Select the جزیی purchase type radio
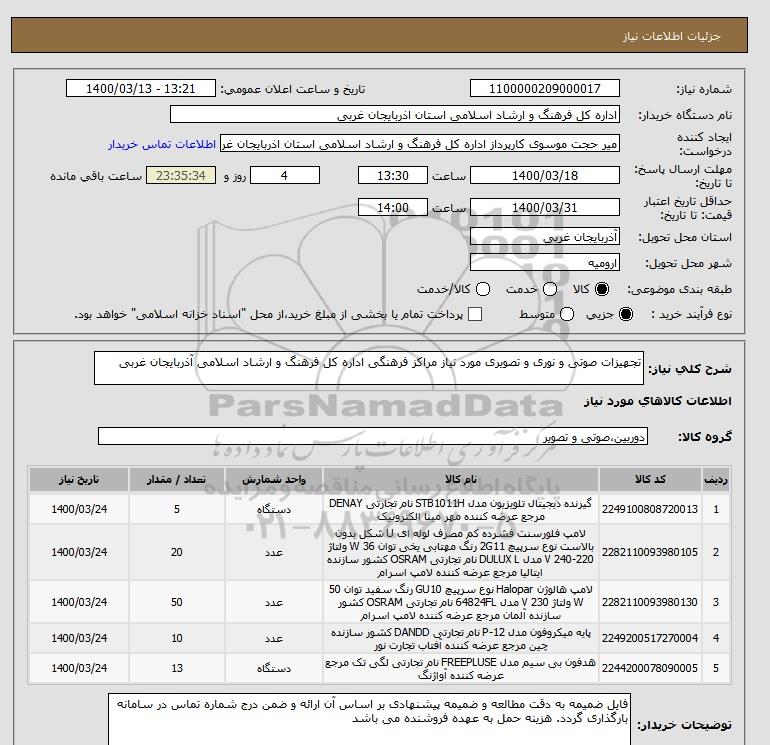 (626, 314)
